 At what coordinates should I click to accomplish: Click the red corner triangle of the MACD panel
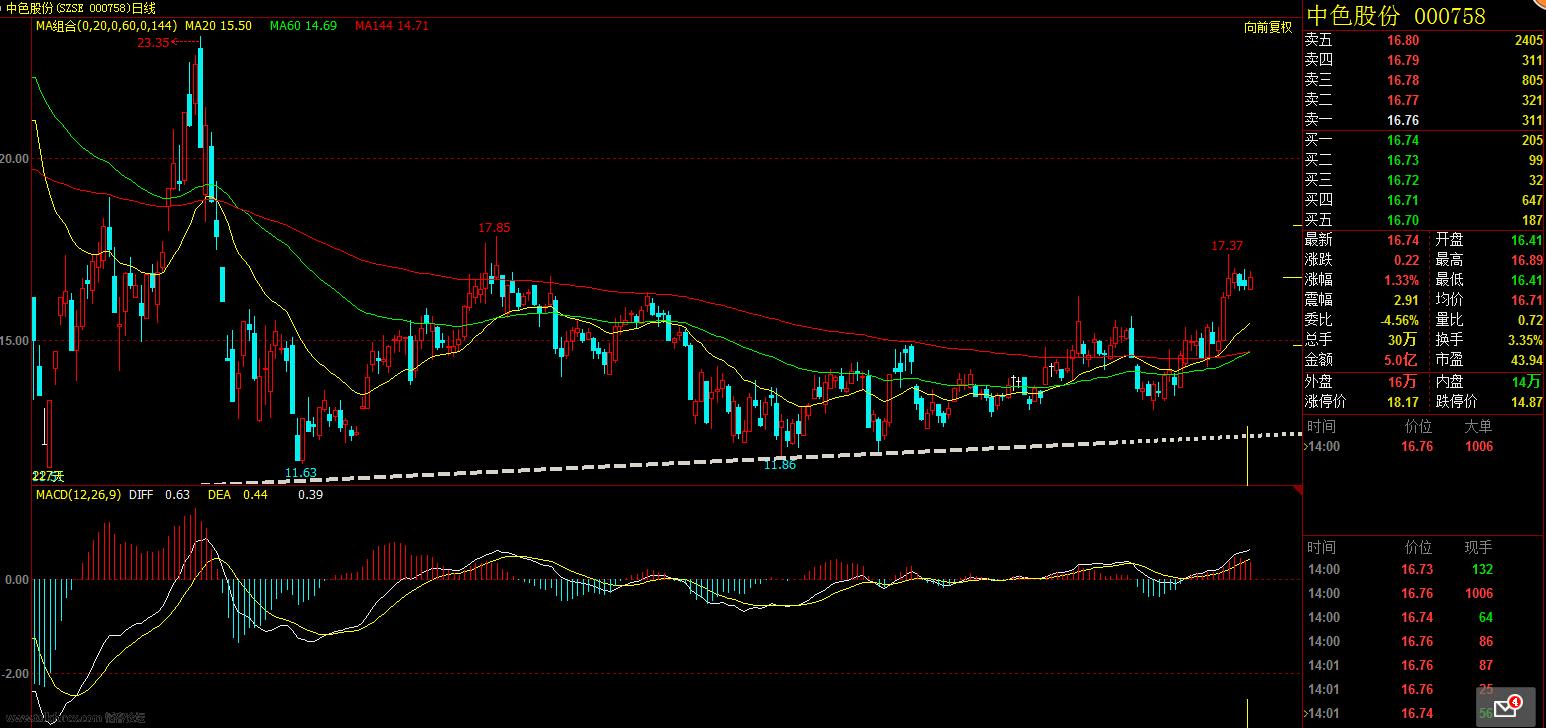[1297, 491]
